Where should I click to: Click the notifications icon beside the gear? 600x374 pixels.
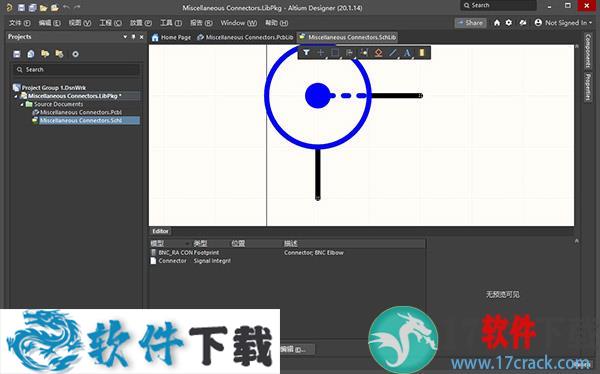pos(523,23)
